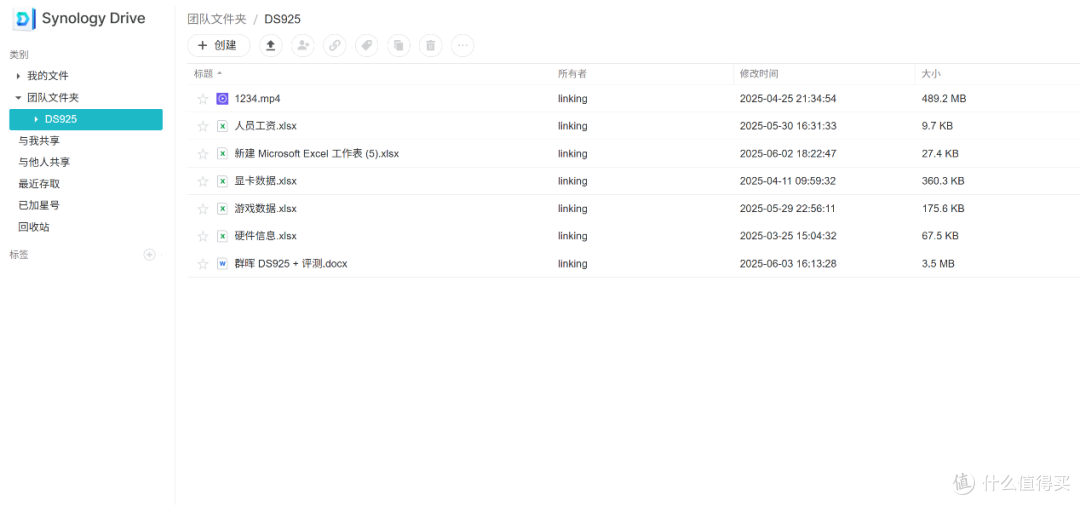The height and width of the screenshot is (505, 1080).
Task: Click the share-with-user toolbar icon
Action: pyautogui.click(x=302, y=45)
